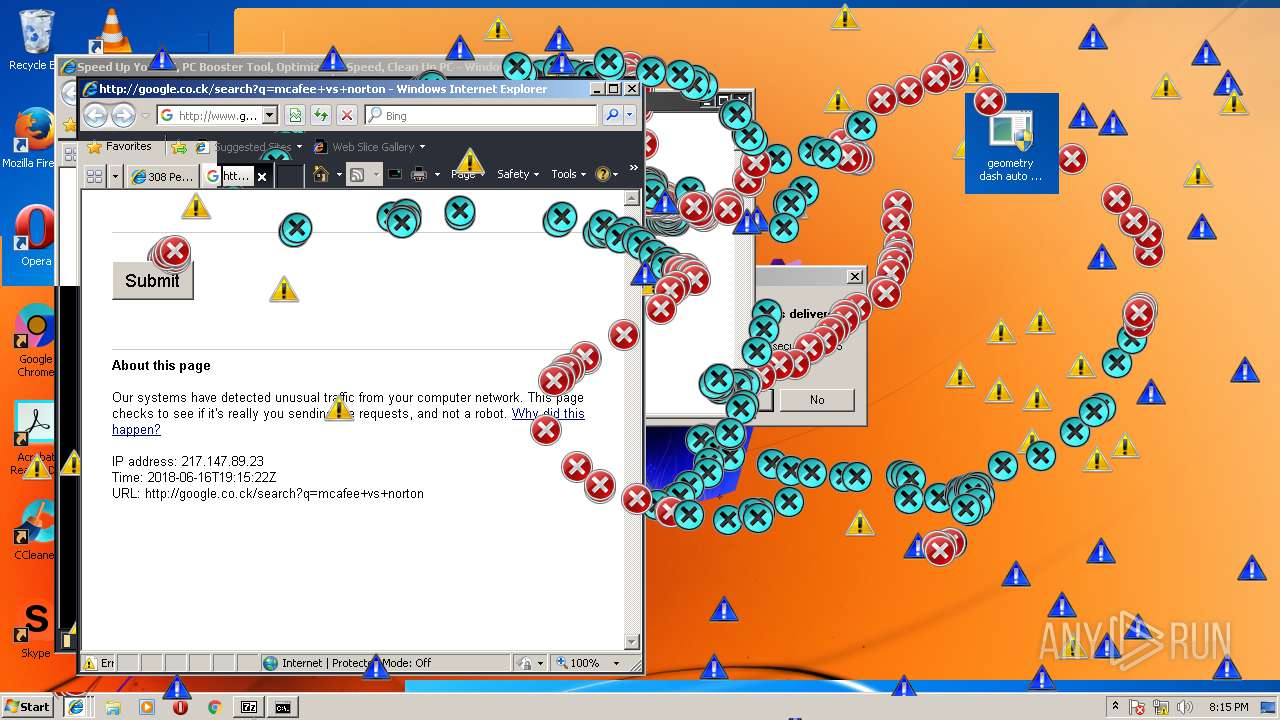Select the CCleaner desktop icon
The image size is (1280, 720).
[34, 530]
